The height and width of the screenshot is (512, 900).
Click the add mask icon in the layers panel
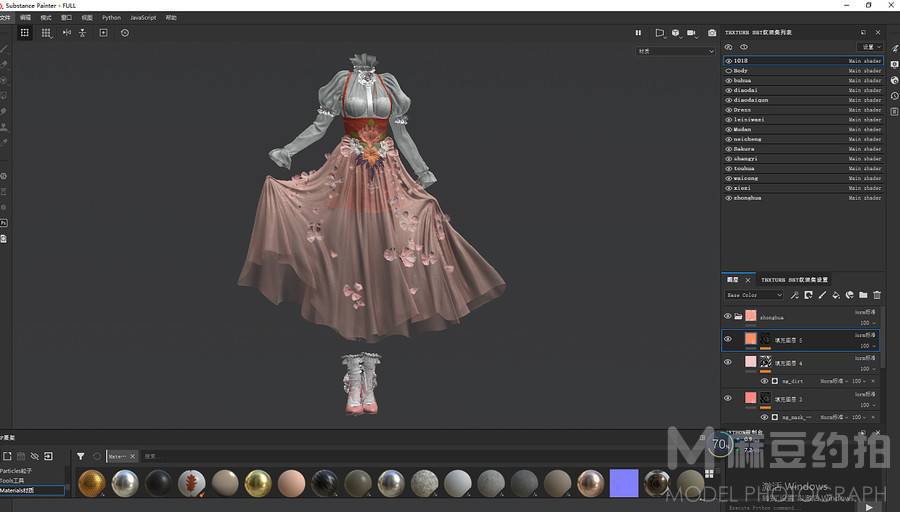(808, 295)
